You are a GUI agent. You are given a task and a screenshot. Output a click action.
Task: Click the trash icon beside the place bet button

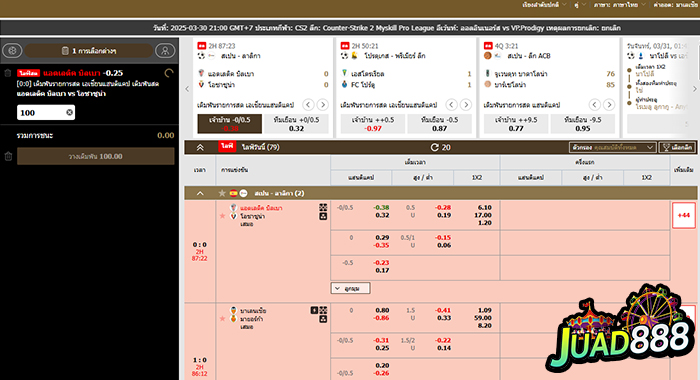[8, 156]
